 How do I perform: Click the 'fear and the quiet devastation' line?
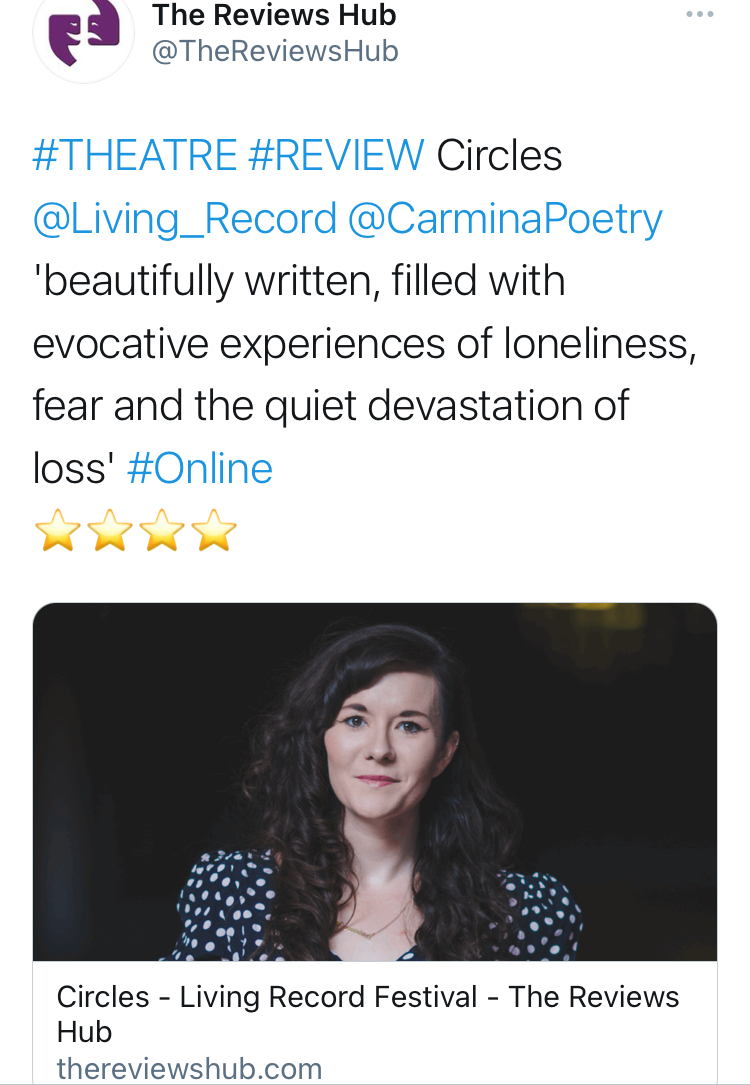(x=331, y=406)
